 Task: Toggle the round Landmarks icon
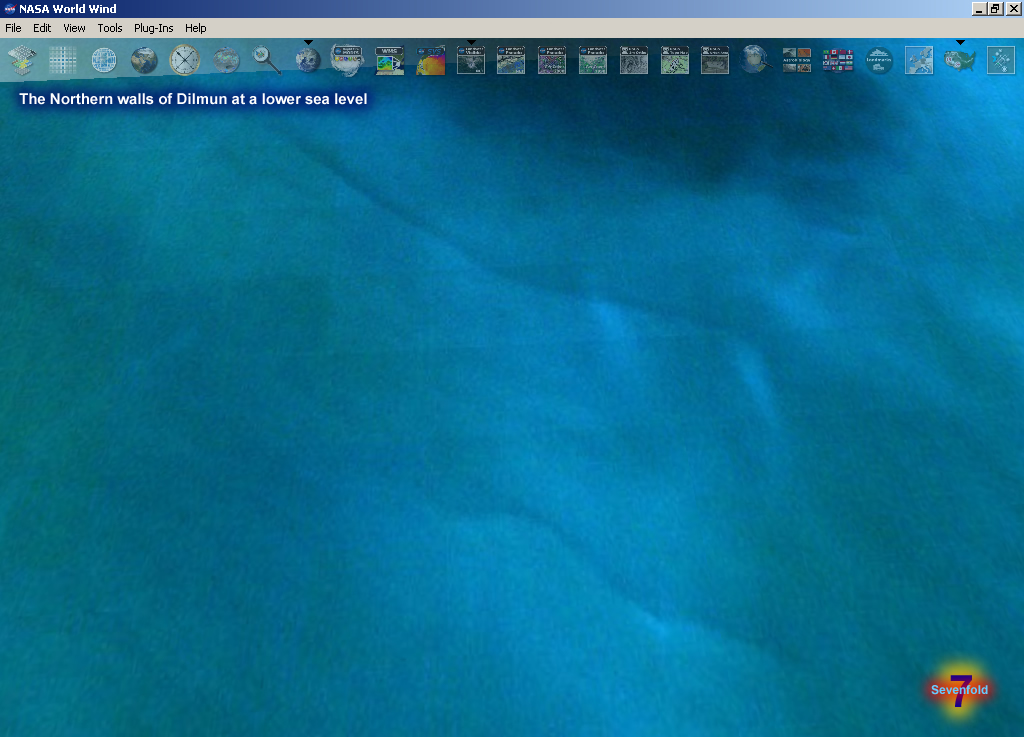pos(879,60)
